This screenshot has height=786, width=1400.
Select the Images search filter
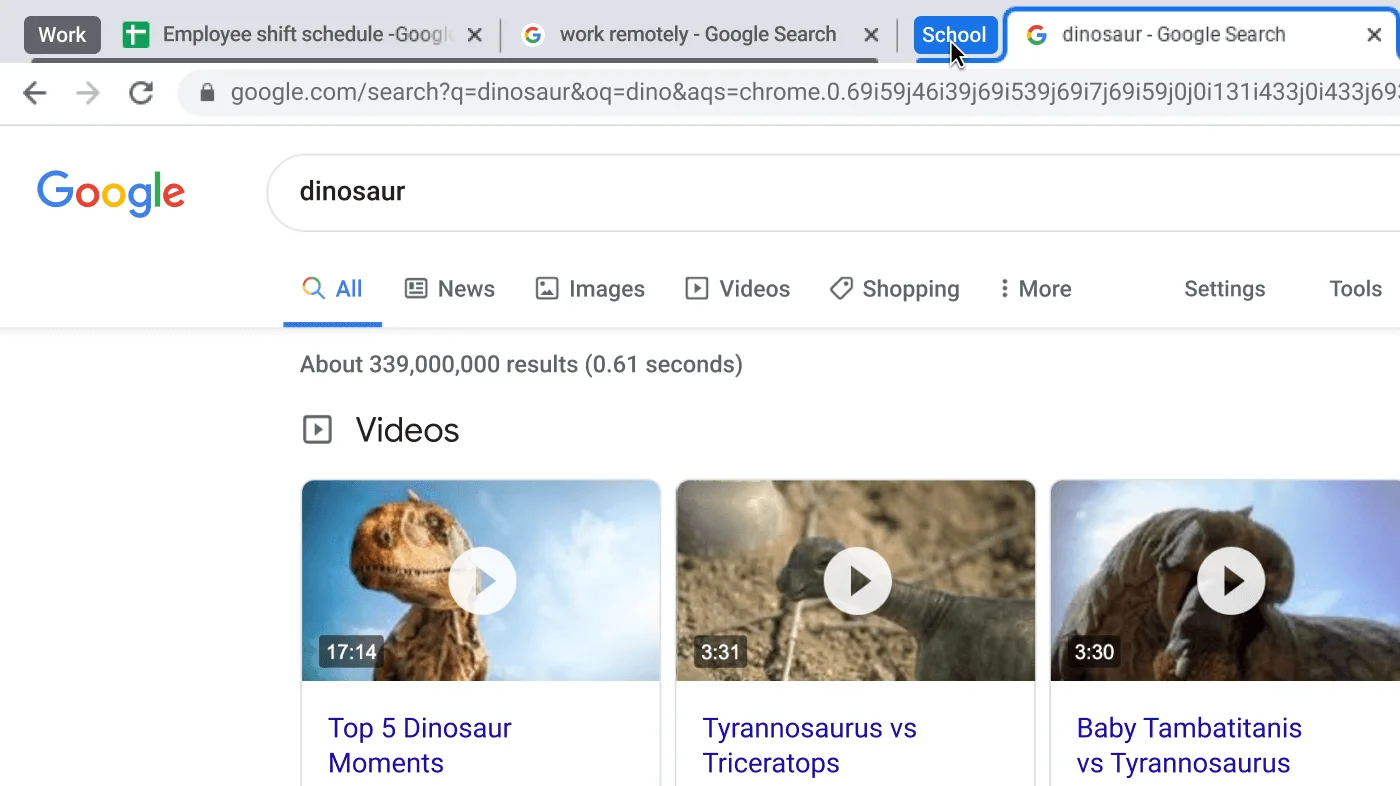590,289
